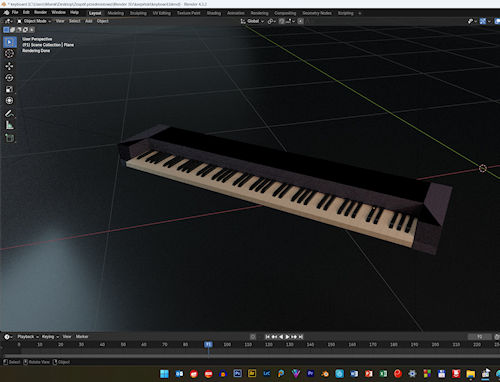
Task: Click frame 150 on the timeline ruler
Action: click(x=331, y=344)
